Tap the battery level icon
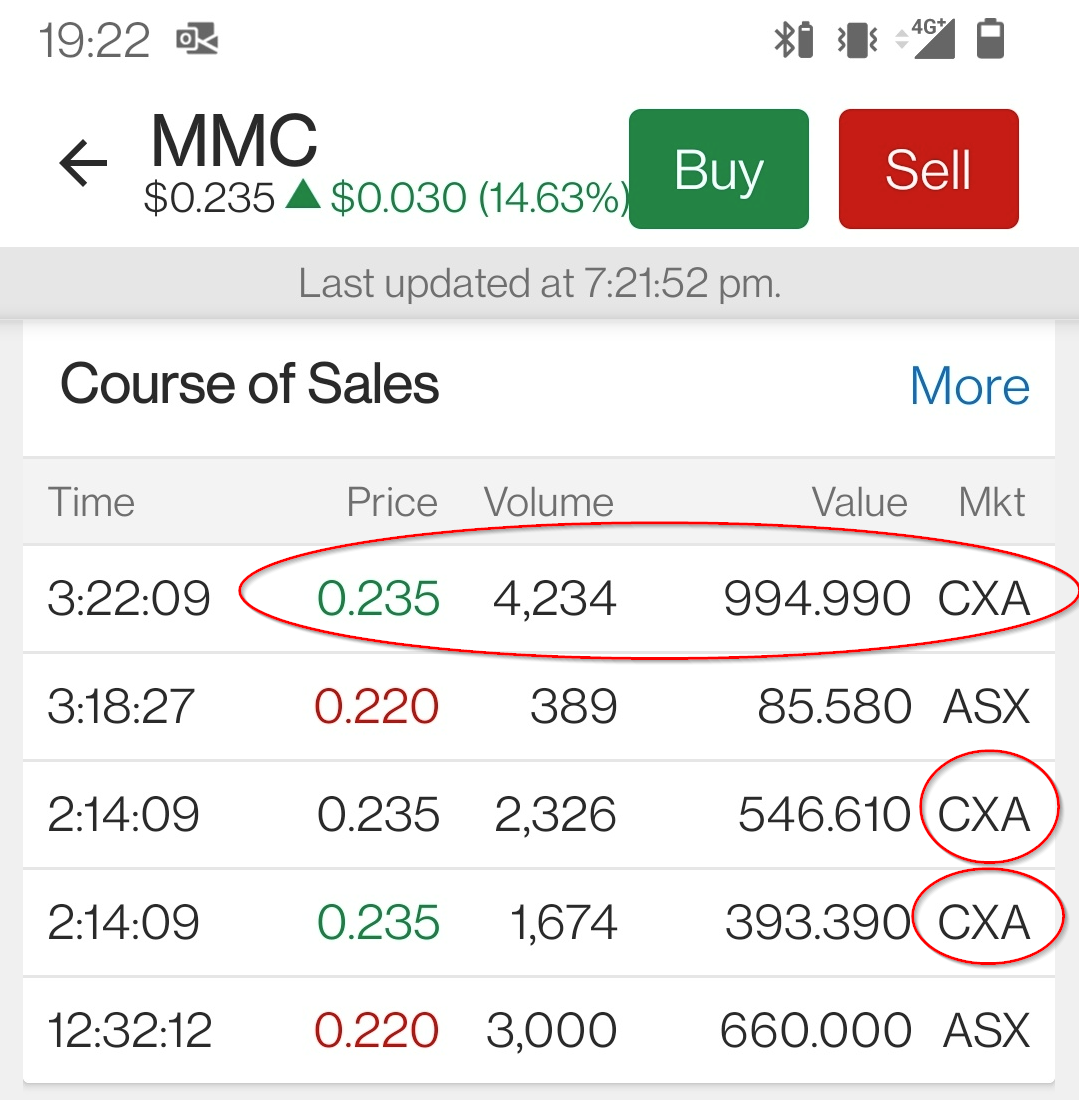Screen dimensions: 1079x1100 coord(990,40)
